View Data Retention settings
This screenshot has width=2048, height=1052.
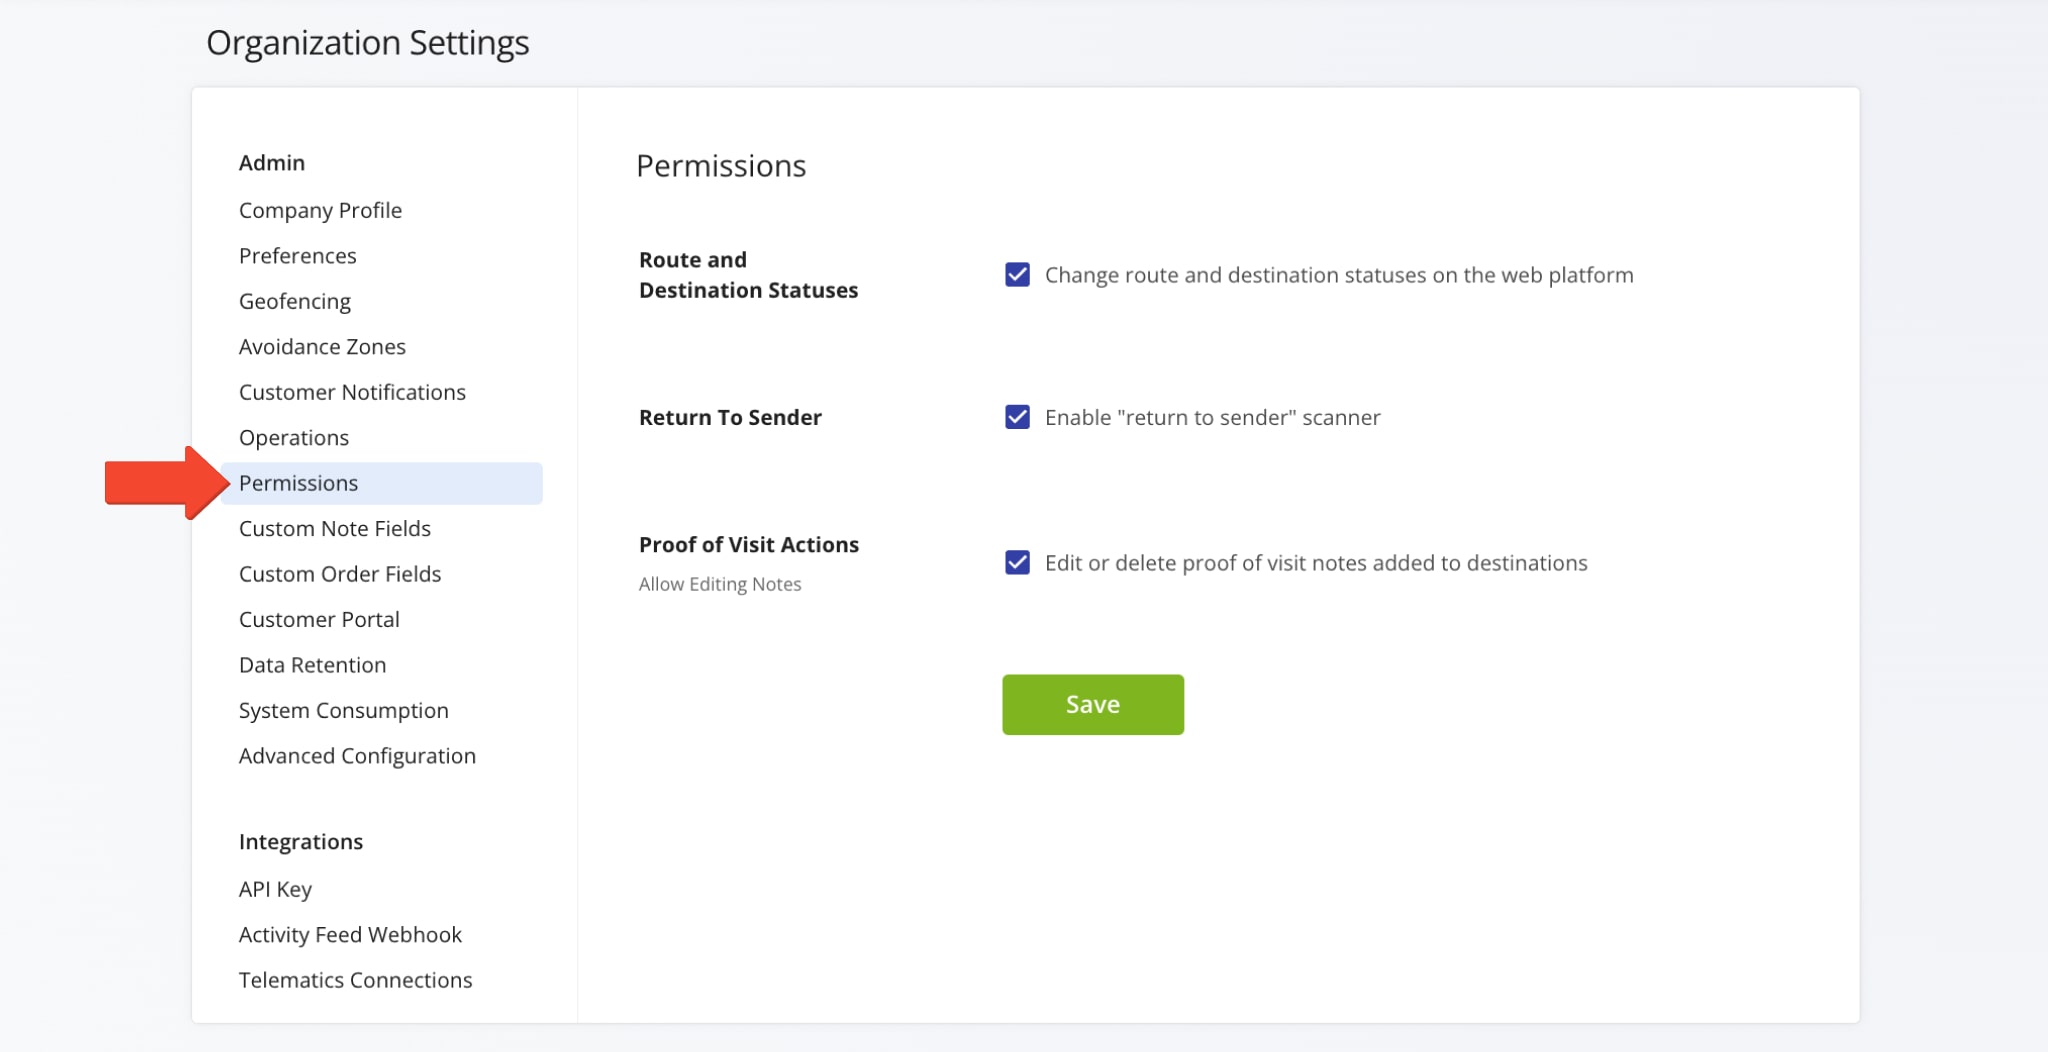pos(312,665)
